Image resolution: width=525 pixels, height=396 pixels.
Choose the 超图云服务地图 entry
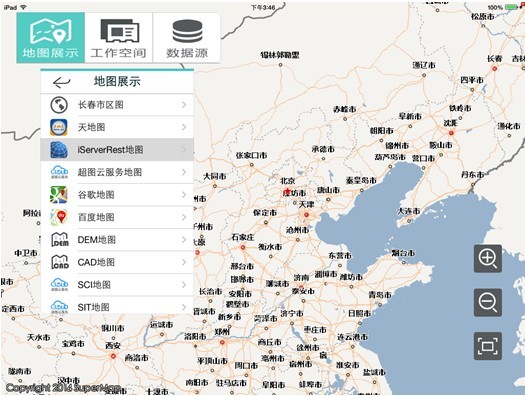[117, 172]
